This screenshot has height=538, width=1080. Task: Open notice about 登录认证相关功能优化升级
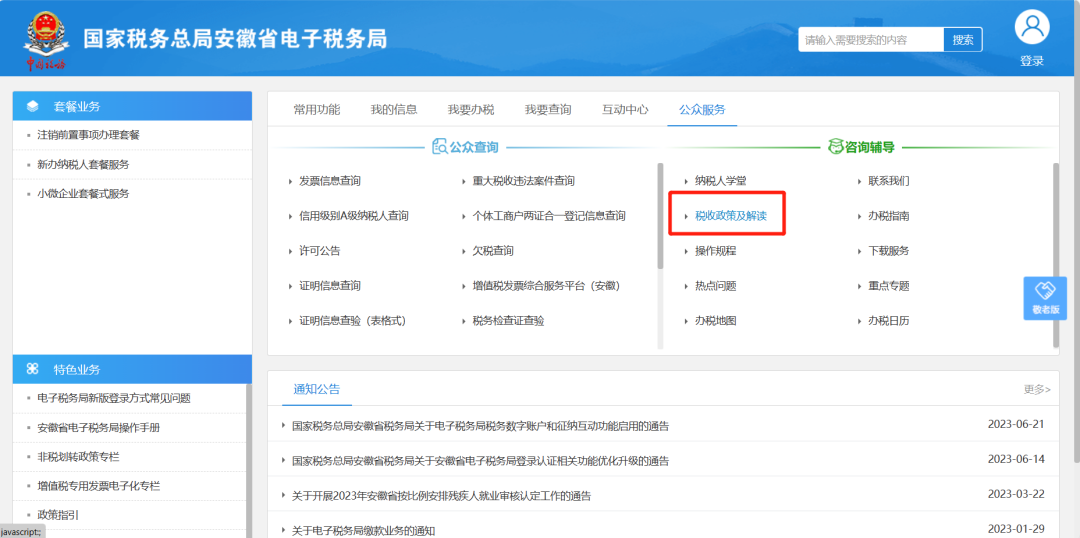pos(480,461)
